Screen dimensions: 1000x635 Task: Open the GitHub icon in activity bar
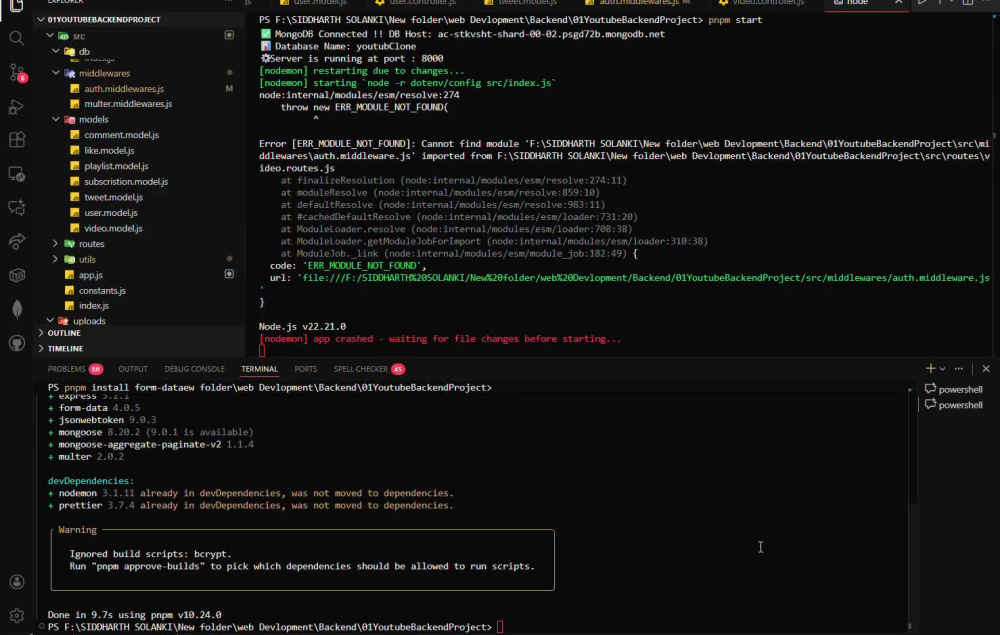click(x=17, y=343)
